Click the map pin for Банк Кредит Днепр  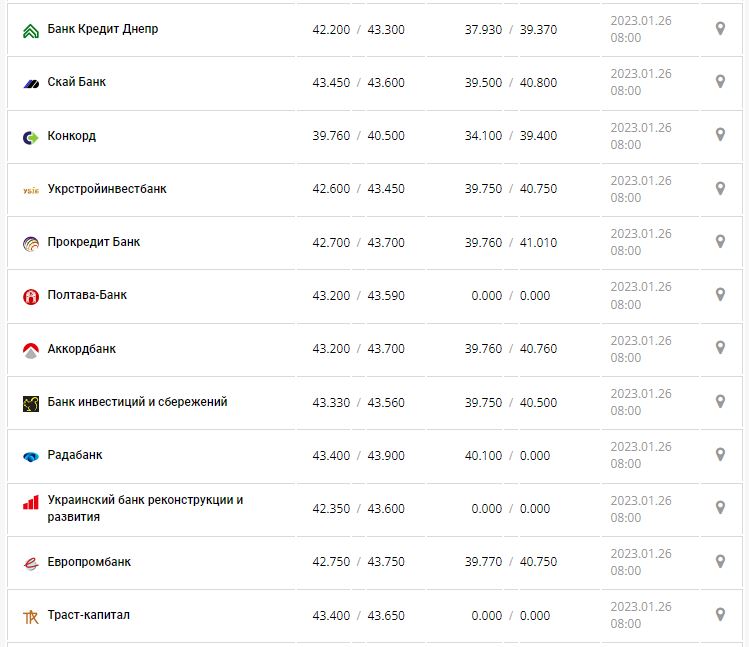pos(720,29)
